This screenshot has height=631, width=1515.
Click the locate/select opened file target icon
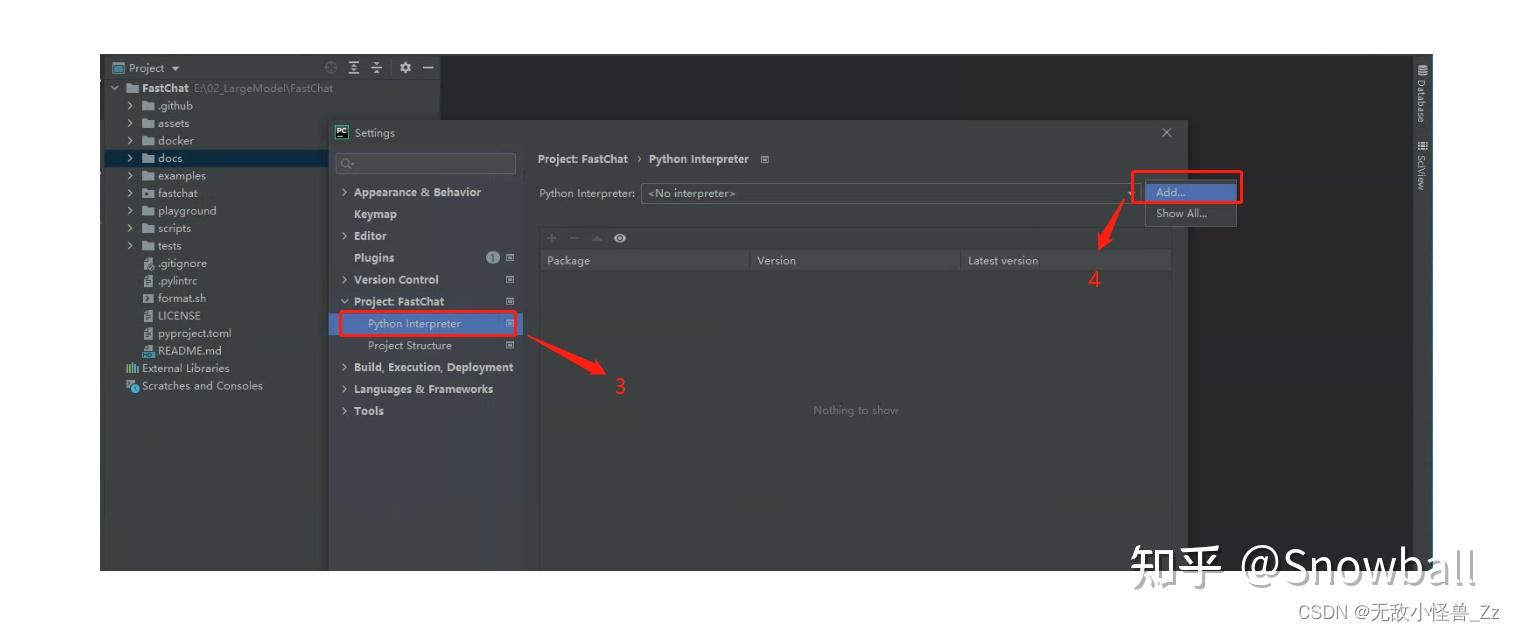tap(331, 68)
